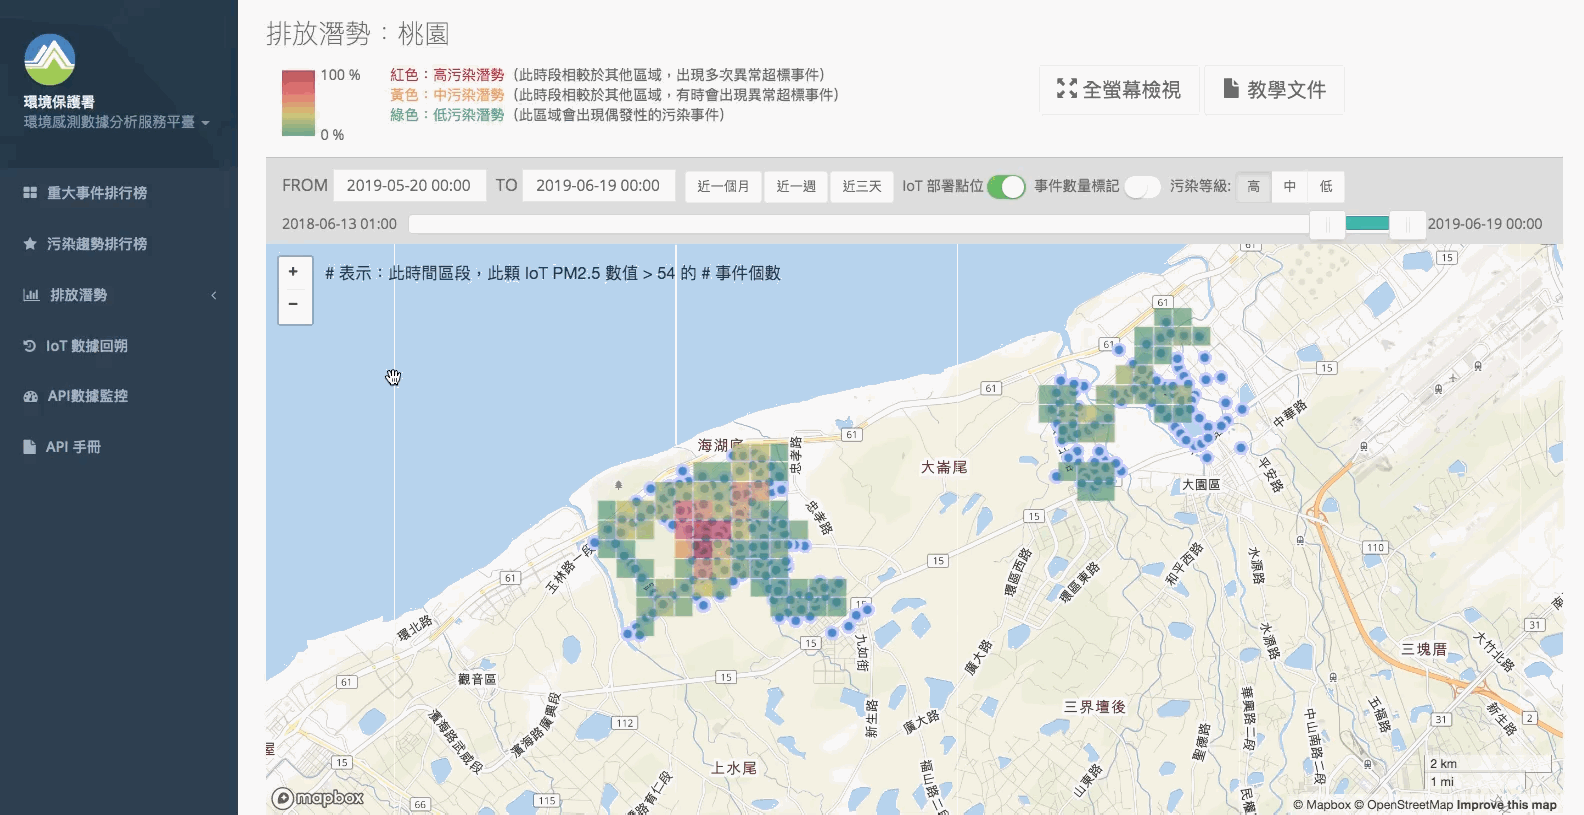Open 重大事件排行榜 menu item

pos(97,193)
